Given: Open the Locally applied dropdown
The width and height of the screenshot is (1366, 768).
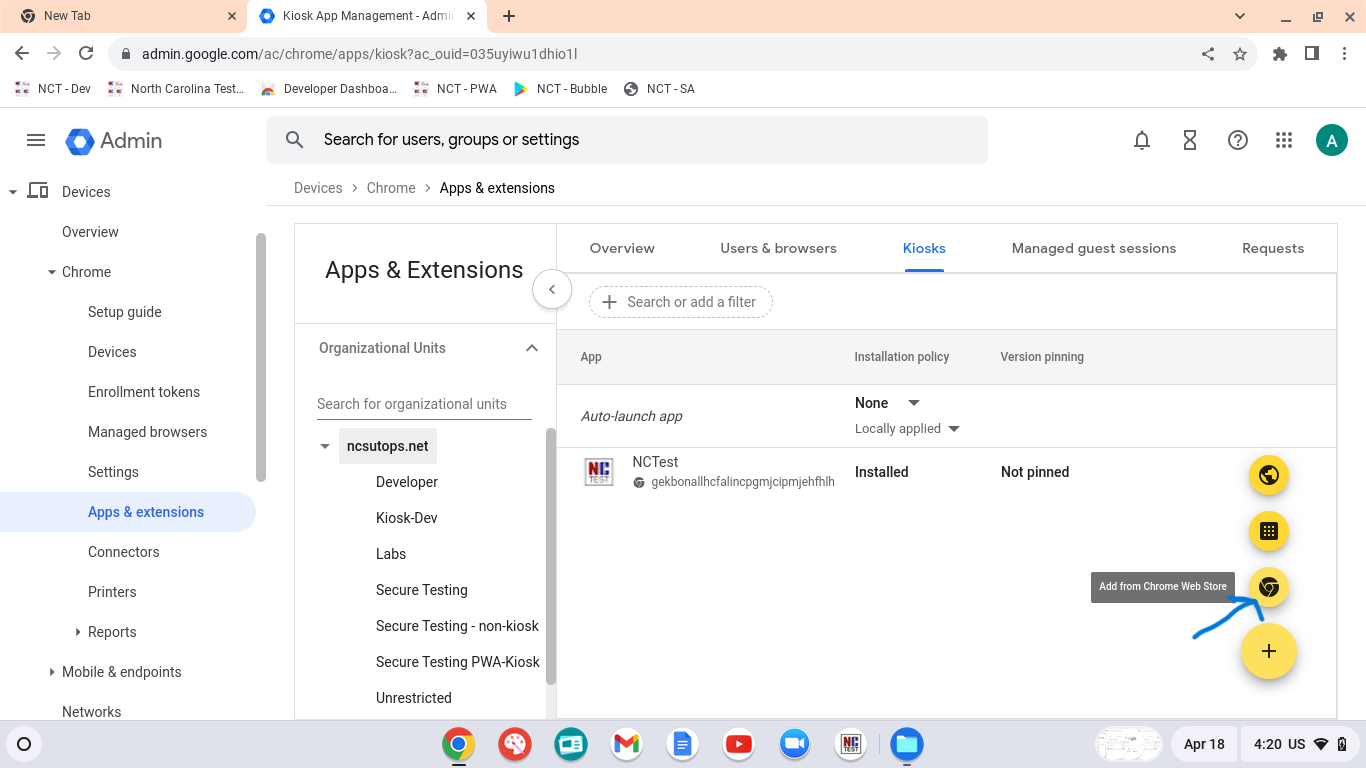Looking at the screenshot, I should point(907,429).
